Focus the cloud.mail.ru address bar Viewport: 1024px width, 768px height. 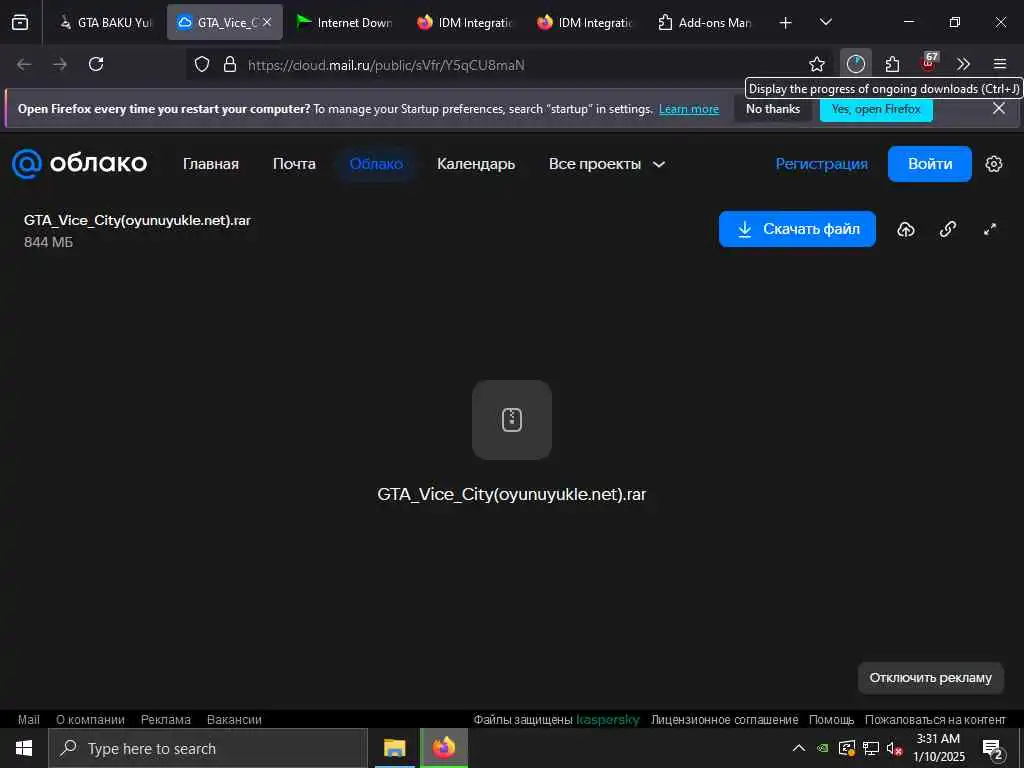(x=496, y=65)
